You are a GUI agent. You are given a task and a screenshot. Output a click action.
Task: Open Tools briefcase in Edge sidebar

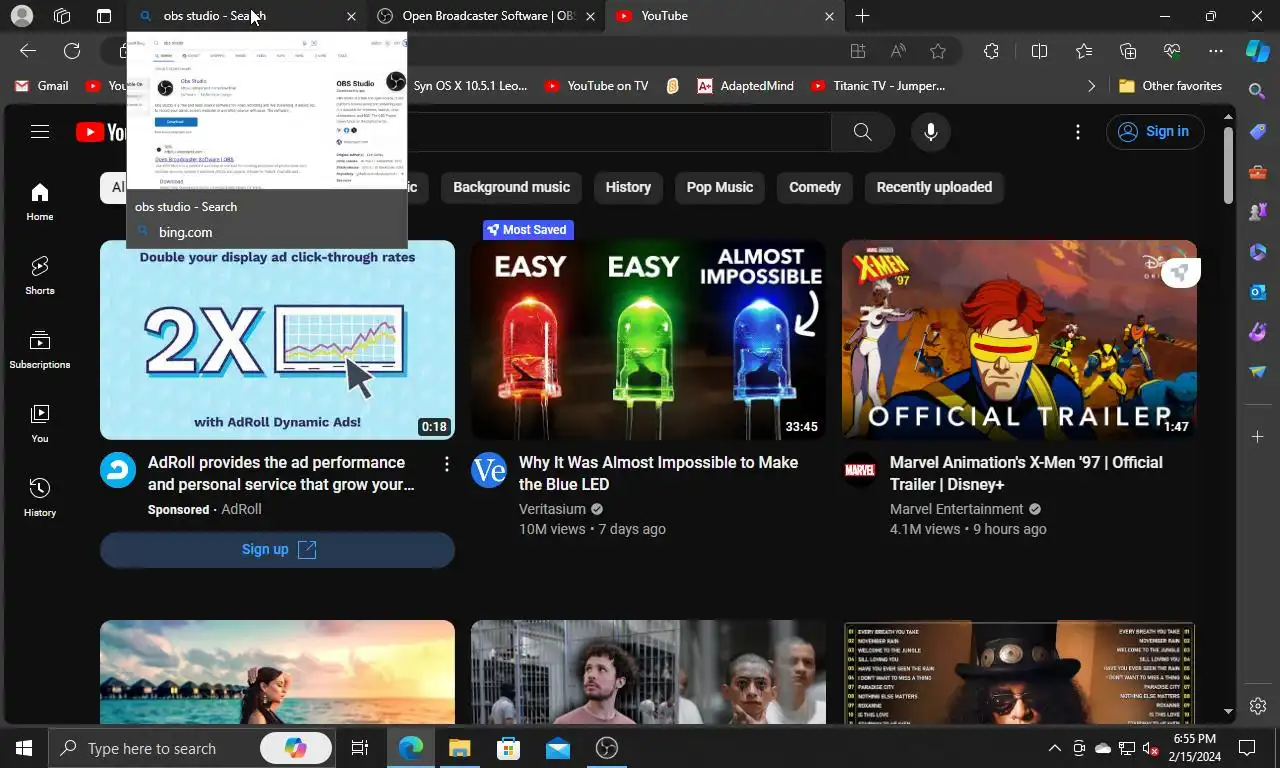click(1258, 172)
